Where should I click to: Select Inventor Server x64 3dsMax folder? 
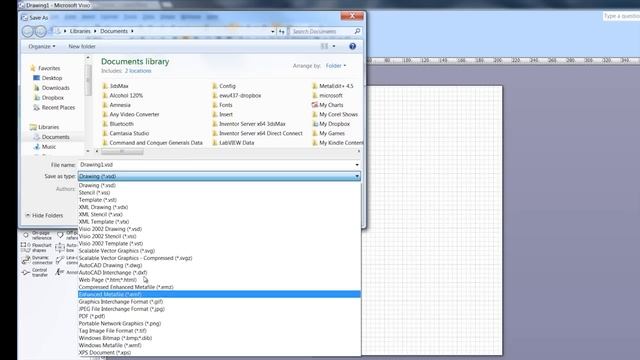pyautogui.click(x=249, y=124)
